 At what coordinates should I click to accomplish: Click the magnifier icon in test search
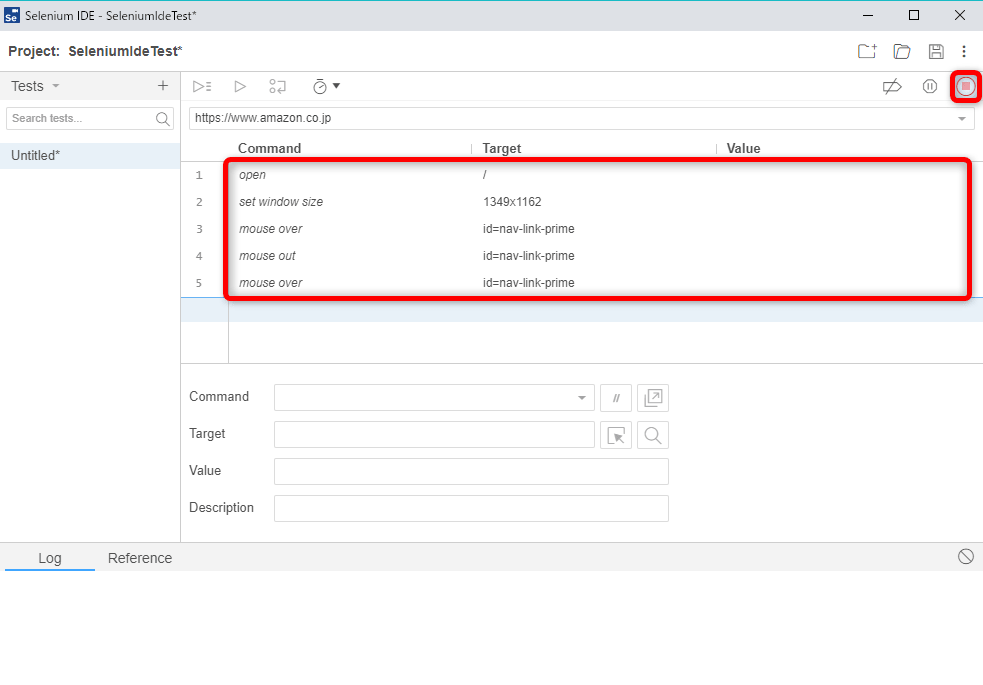[x=162, y=118]
